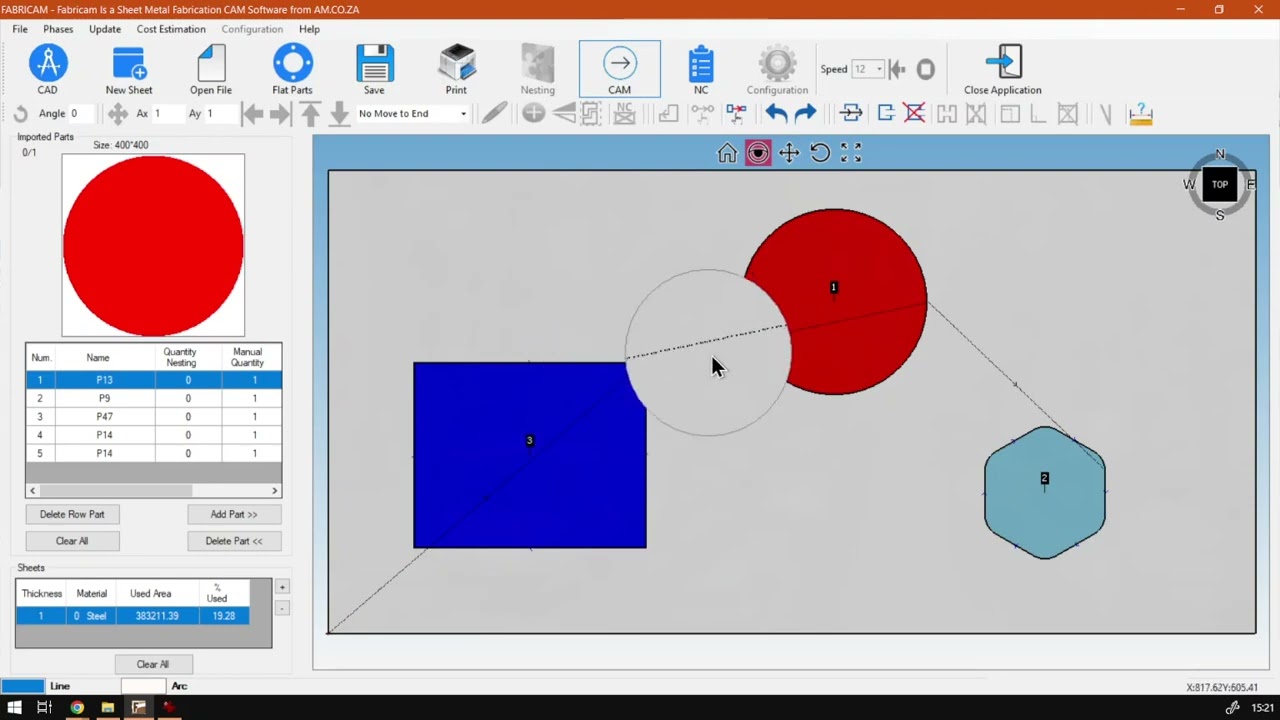
Task: Select the blue rectangle part numbered 3
Action: 530,456
